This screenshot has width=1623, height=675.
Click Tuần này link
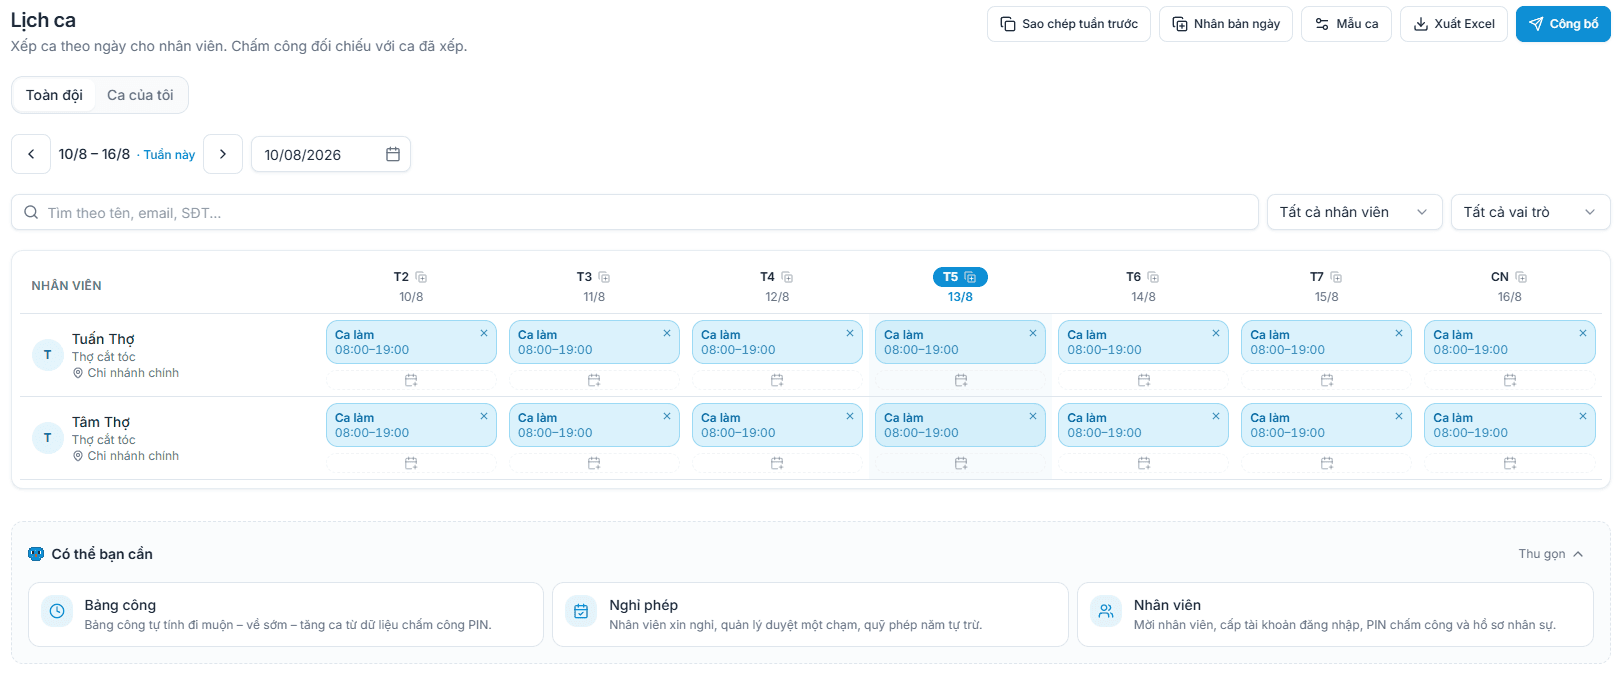click(x=169, y=155)
